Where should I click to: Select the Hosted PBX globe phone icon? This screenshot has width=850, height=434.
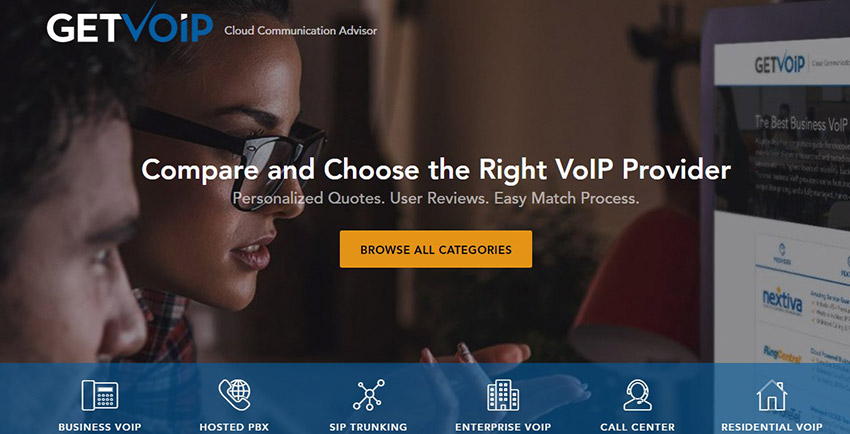point(235,394)
